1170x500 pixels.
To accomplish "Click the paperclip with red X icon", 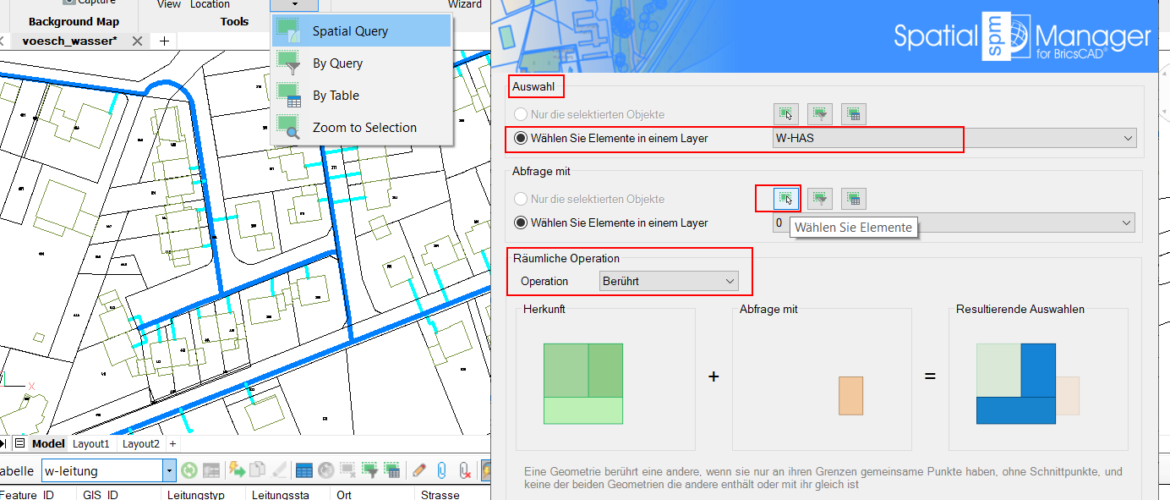I will tap(464, 470).
